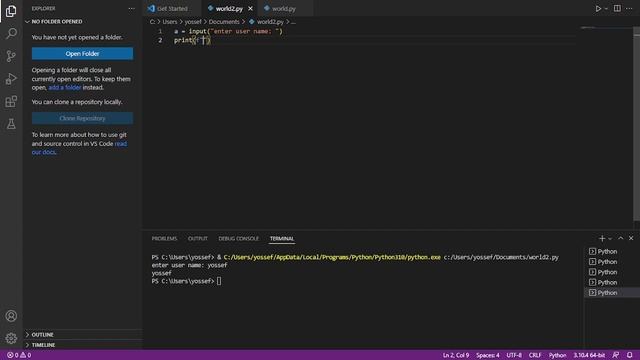Click the Clone Repository button

82,118
